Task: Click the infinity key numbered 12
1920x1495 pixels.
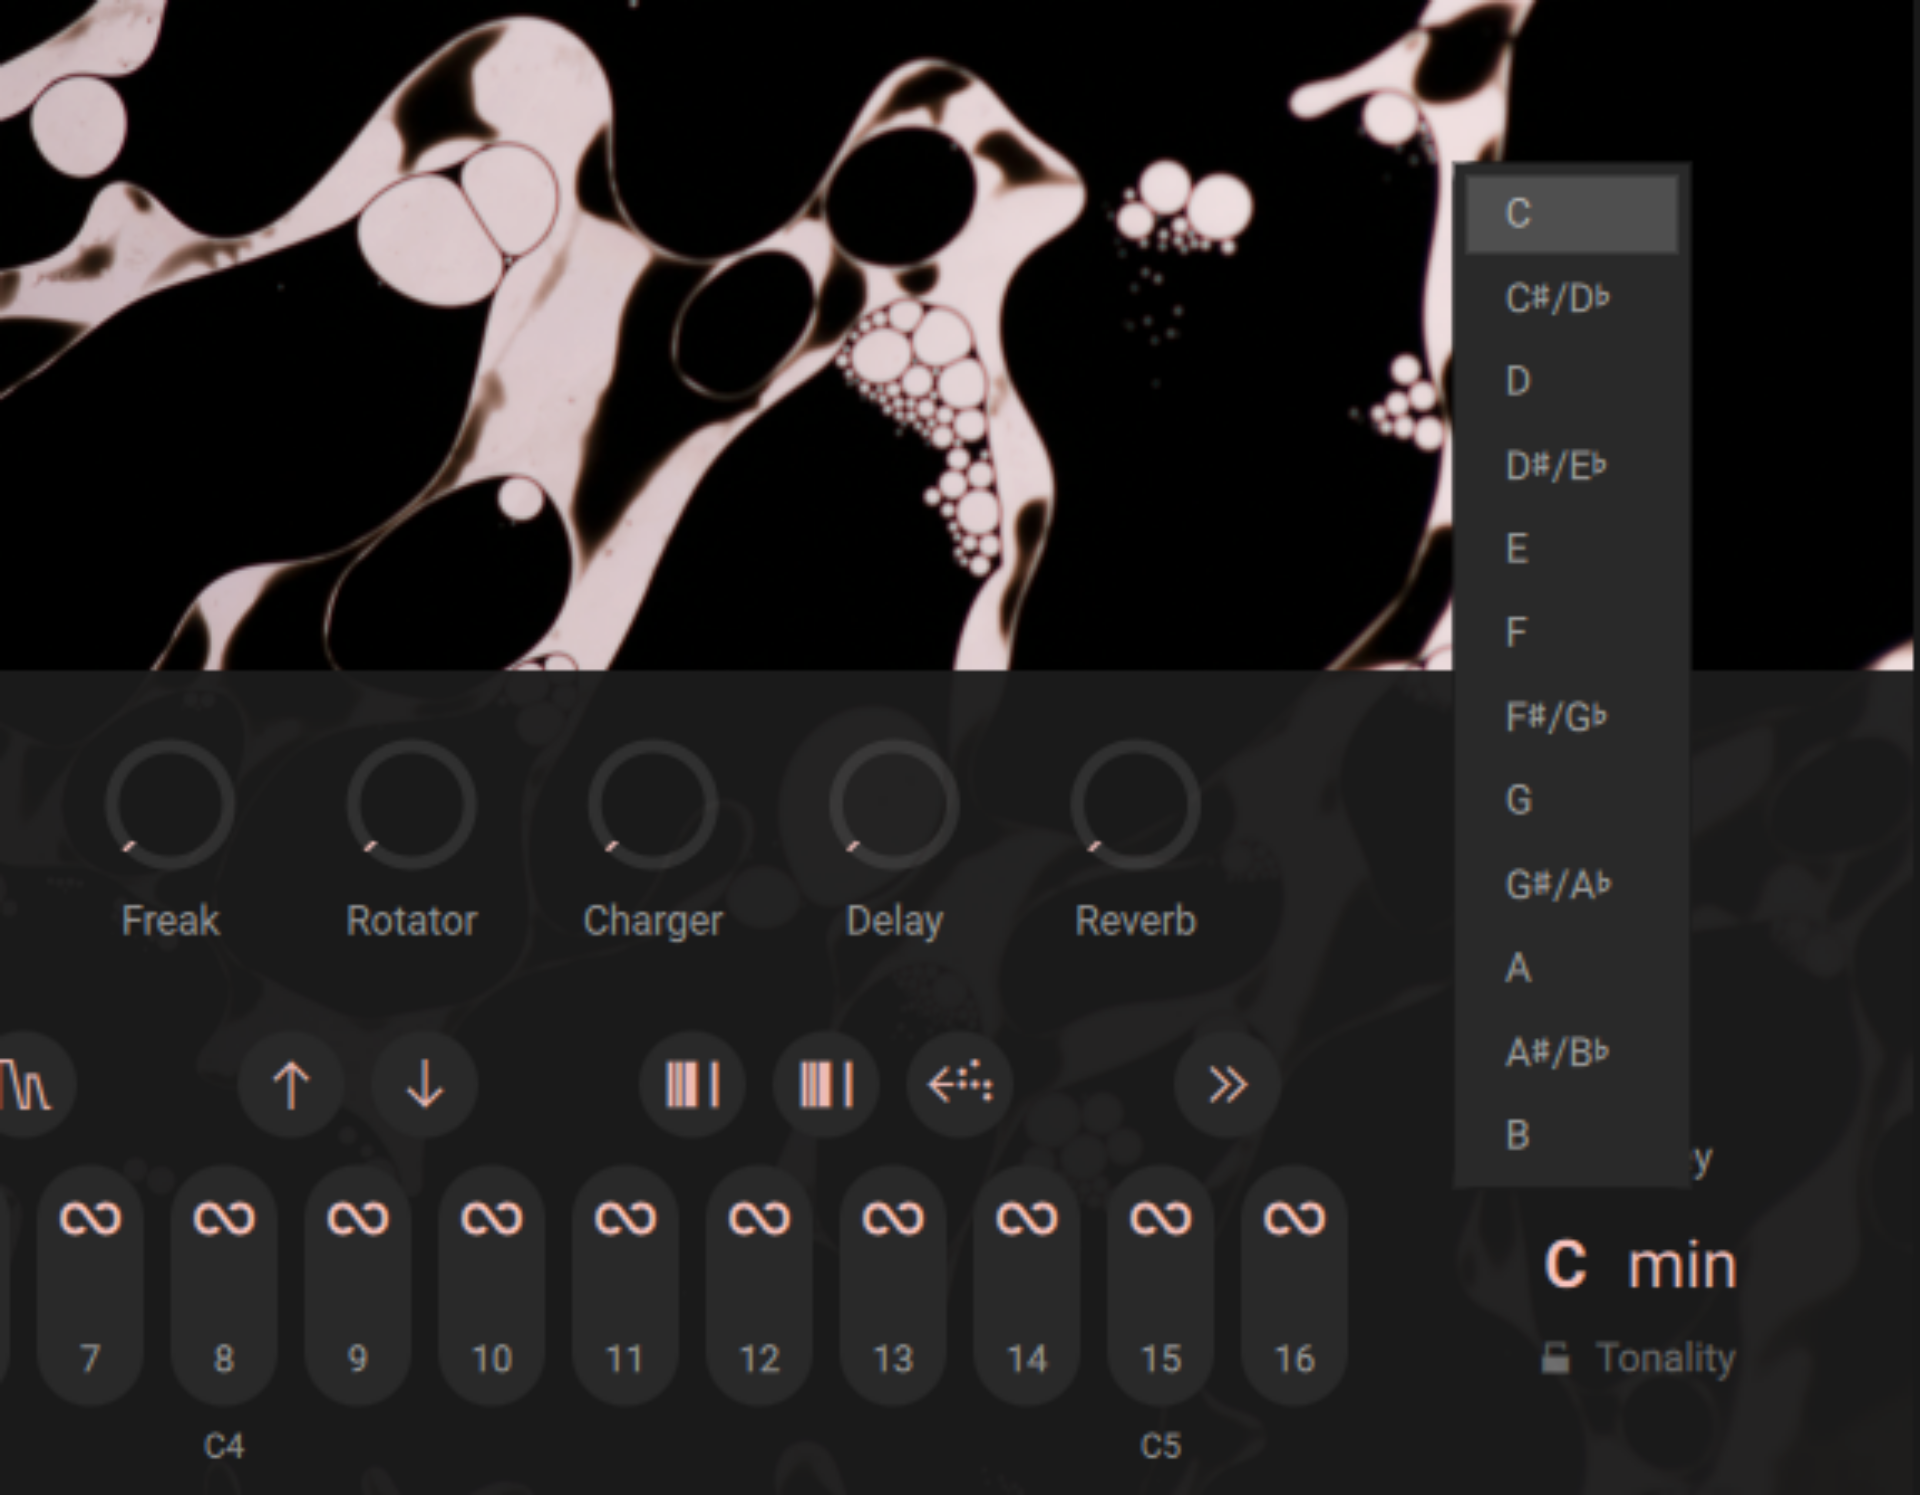Action: 760,1286
